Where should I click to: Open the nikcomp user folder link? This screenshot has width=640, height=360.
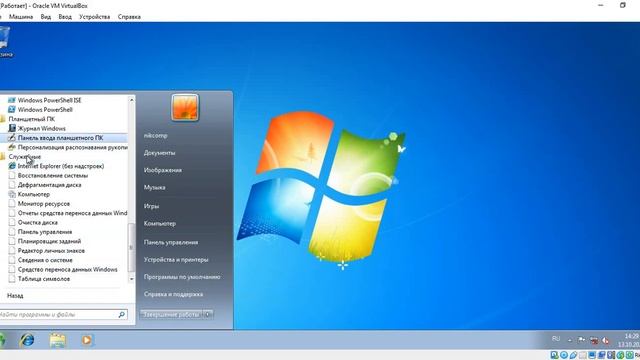tap(156, 135)
